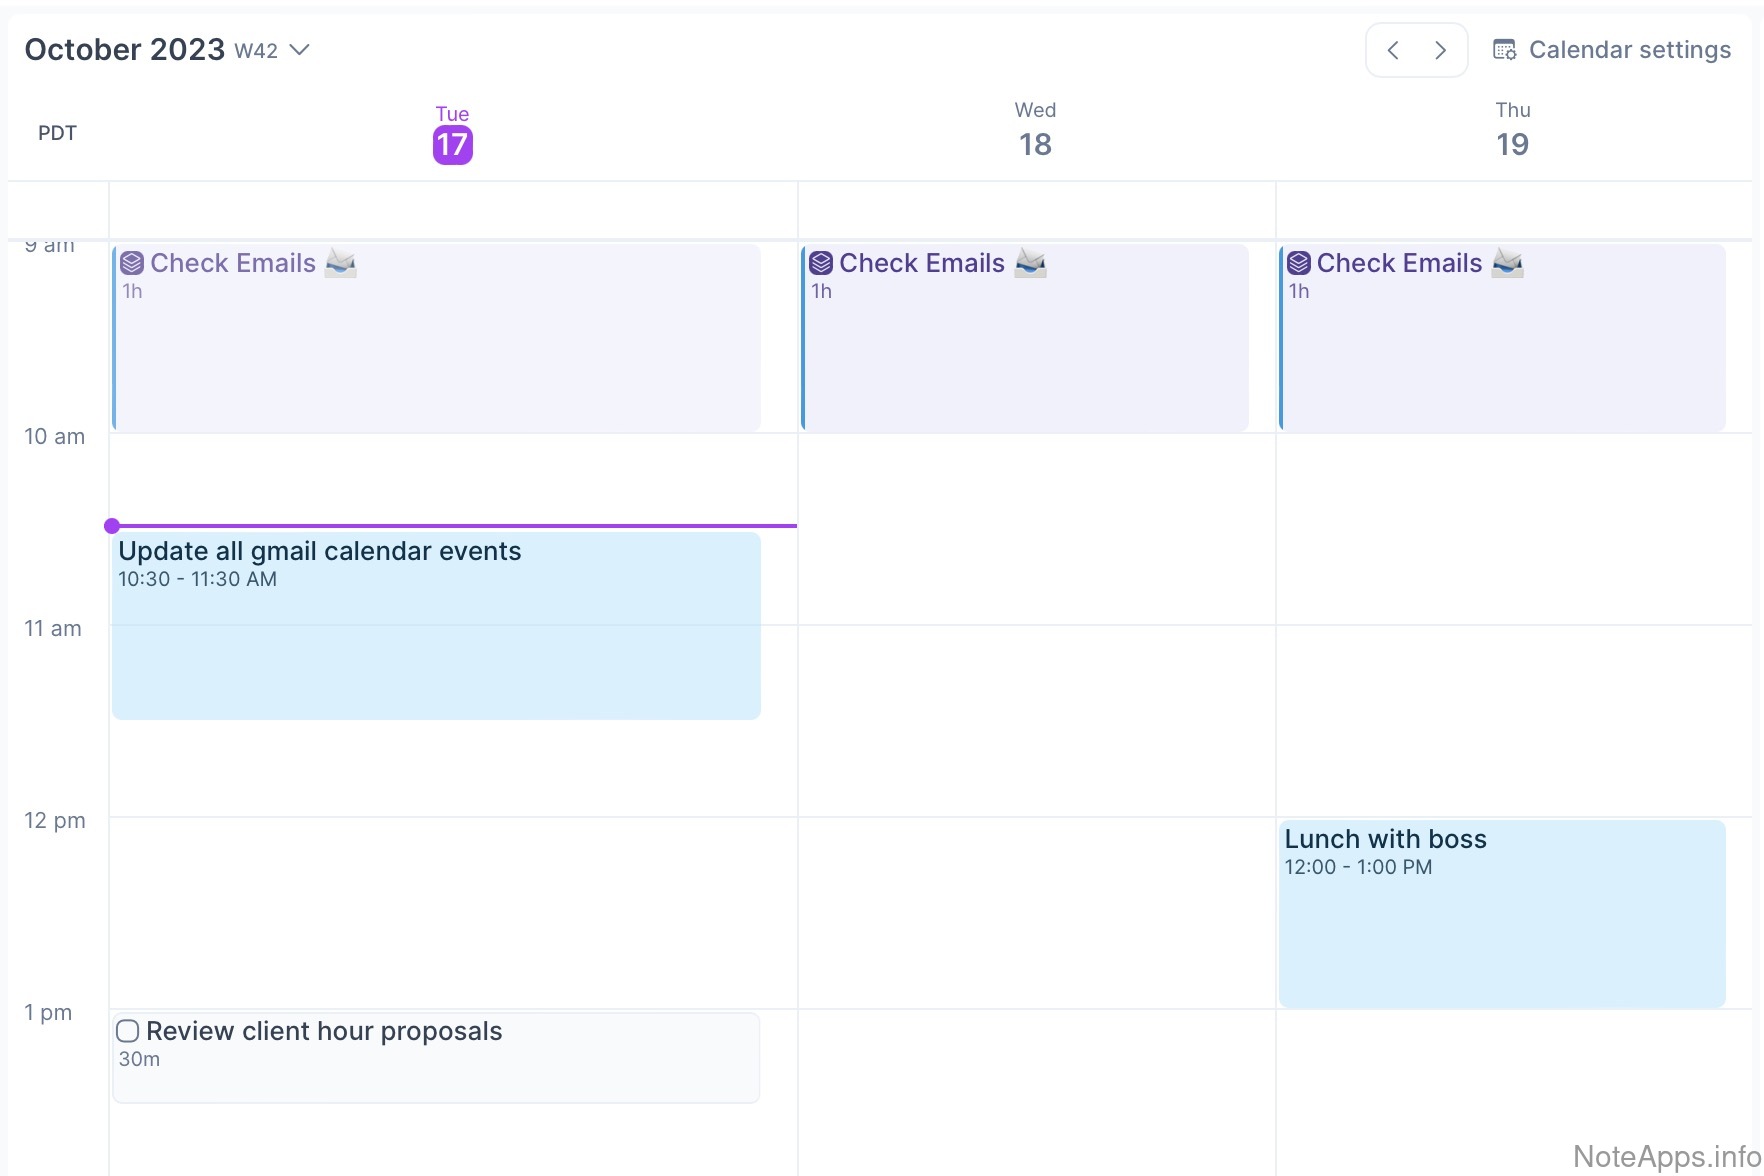Click stack icon on Wednesday's Check Emails
Screen dimensions: 1764x1176
(821, 263)
